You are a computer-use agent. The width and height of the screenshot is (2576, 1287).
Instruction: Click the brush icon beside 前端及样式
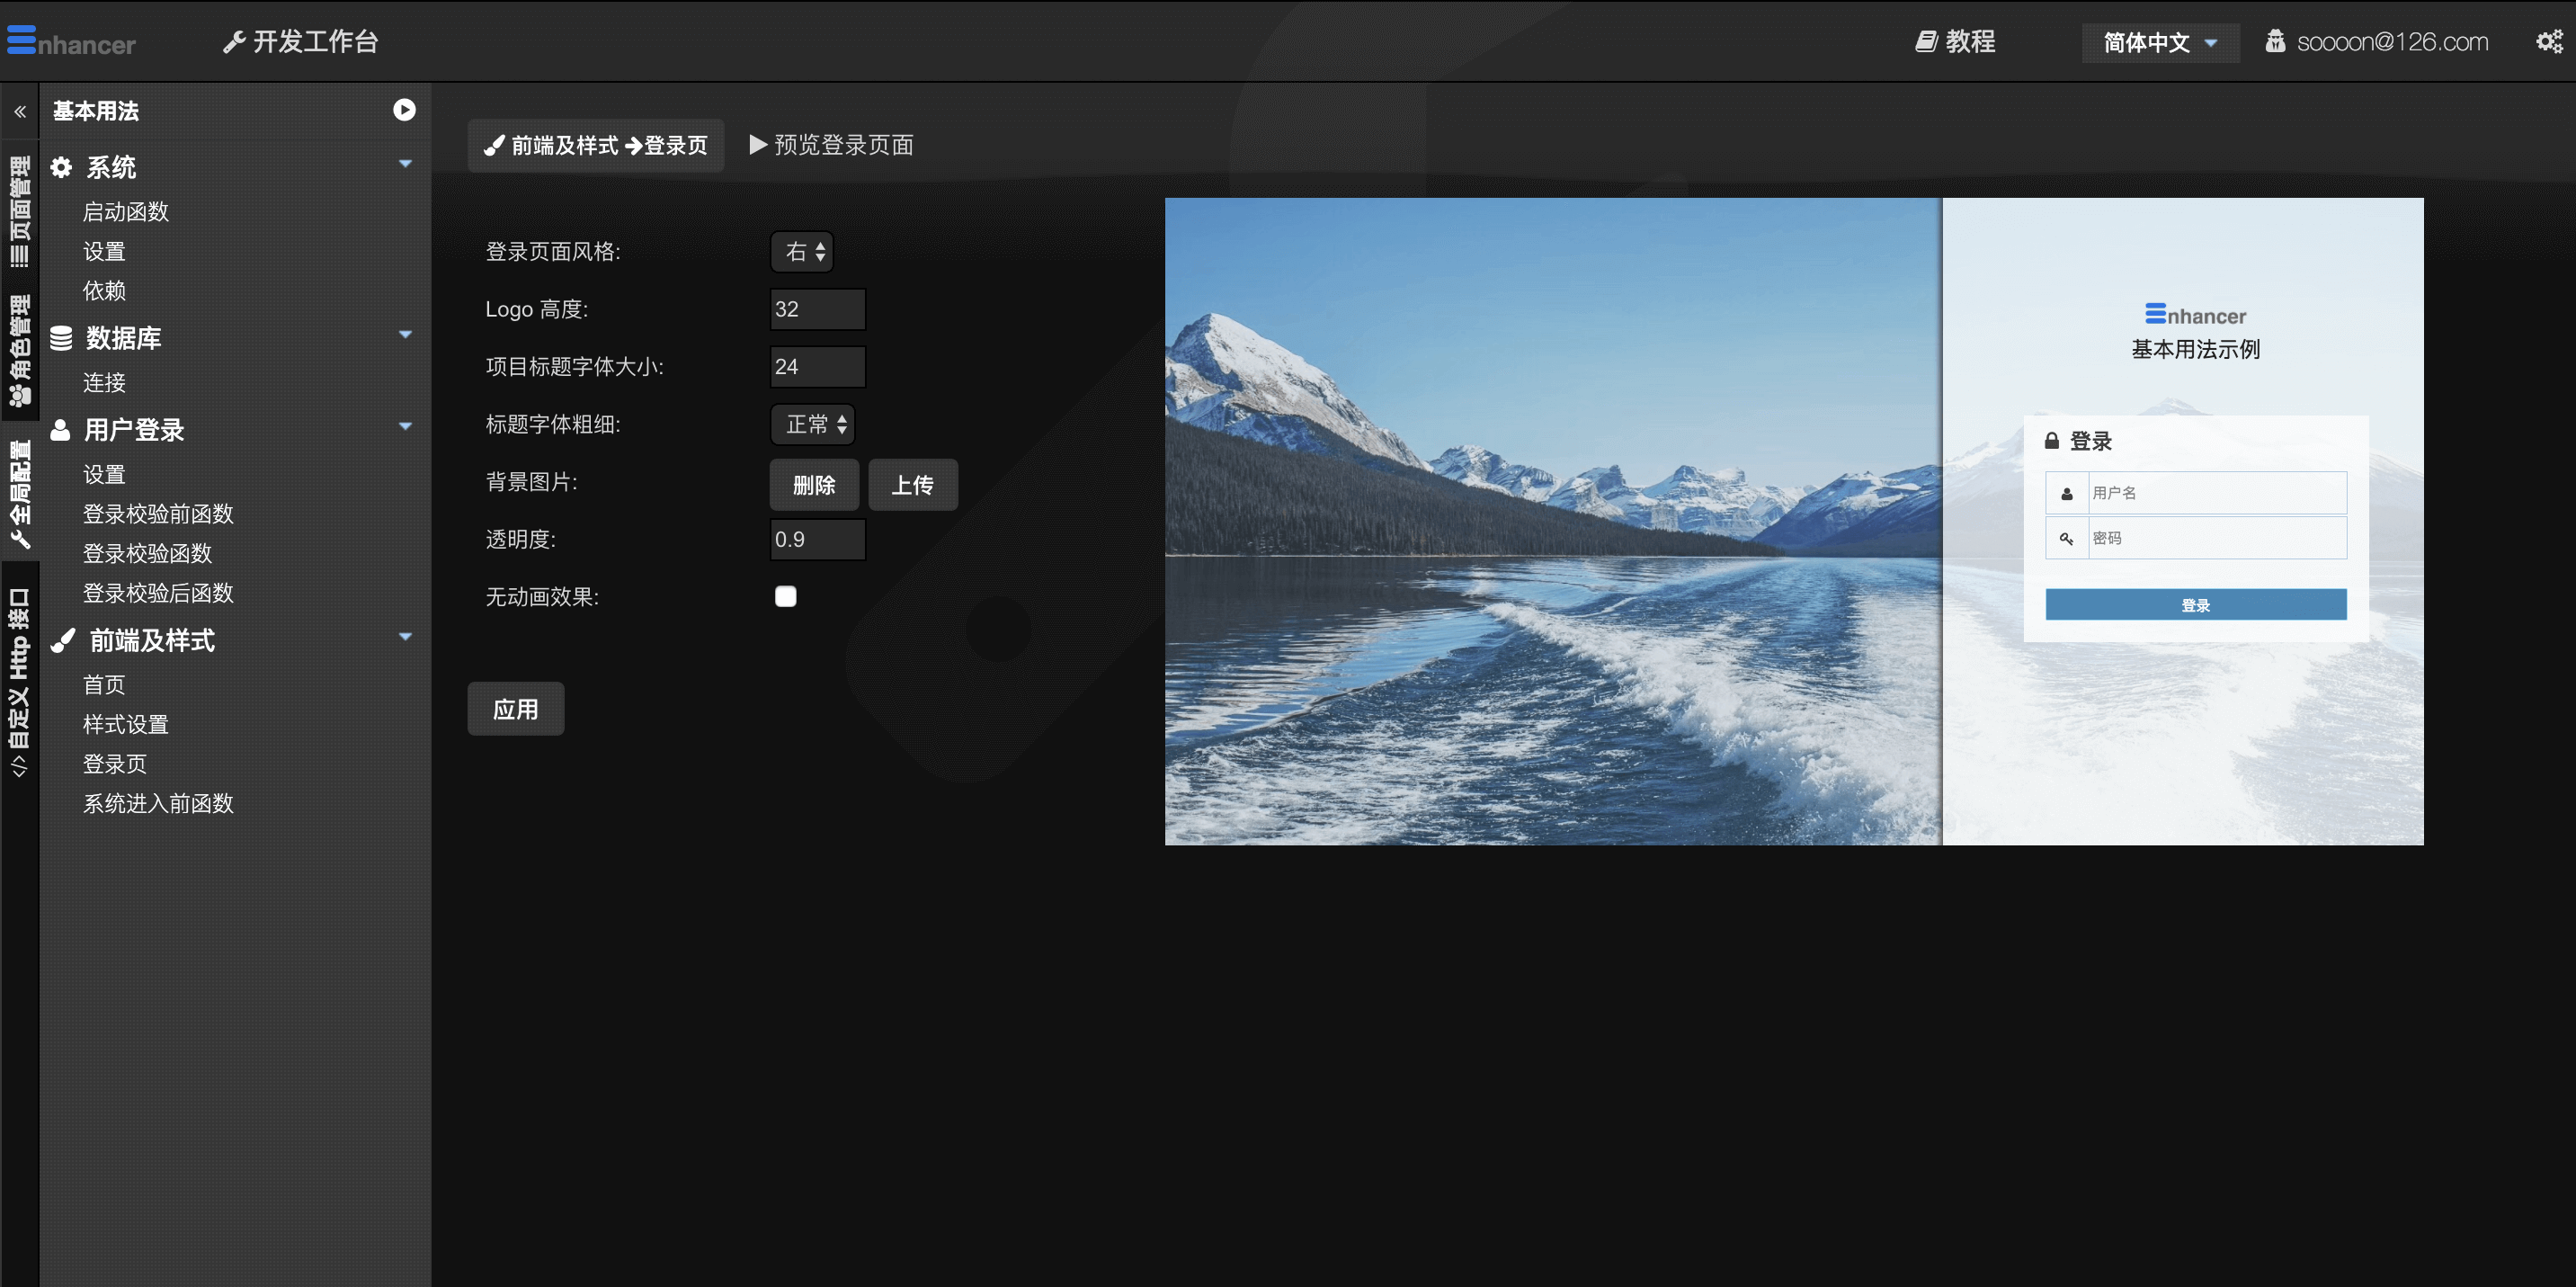(63, 641)
